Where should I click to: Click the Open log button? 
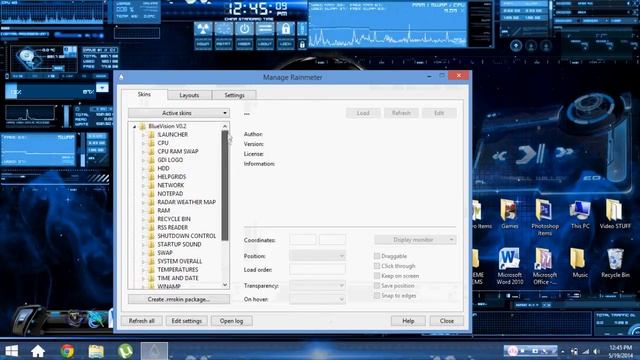tap(231, 321)
